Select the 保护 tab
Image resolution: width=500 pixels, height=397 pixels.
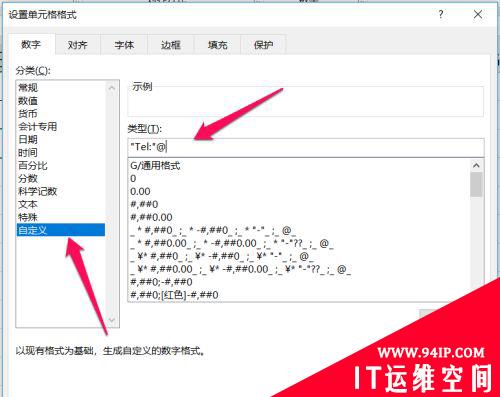point(263,45)
